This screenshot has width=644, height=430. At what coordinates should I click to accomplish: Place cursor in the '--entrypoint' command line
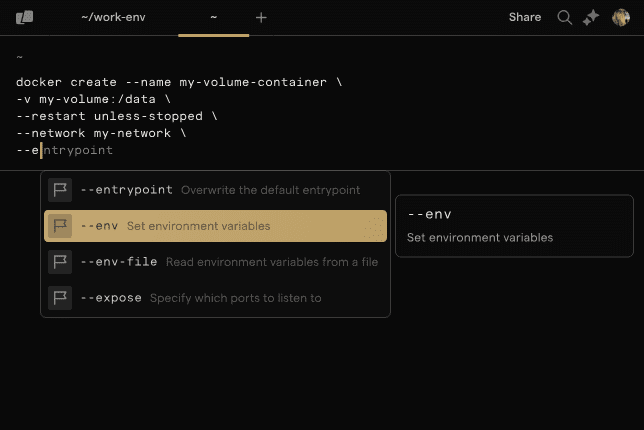(64, 150)
